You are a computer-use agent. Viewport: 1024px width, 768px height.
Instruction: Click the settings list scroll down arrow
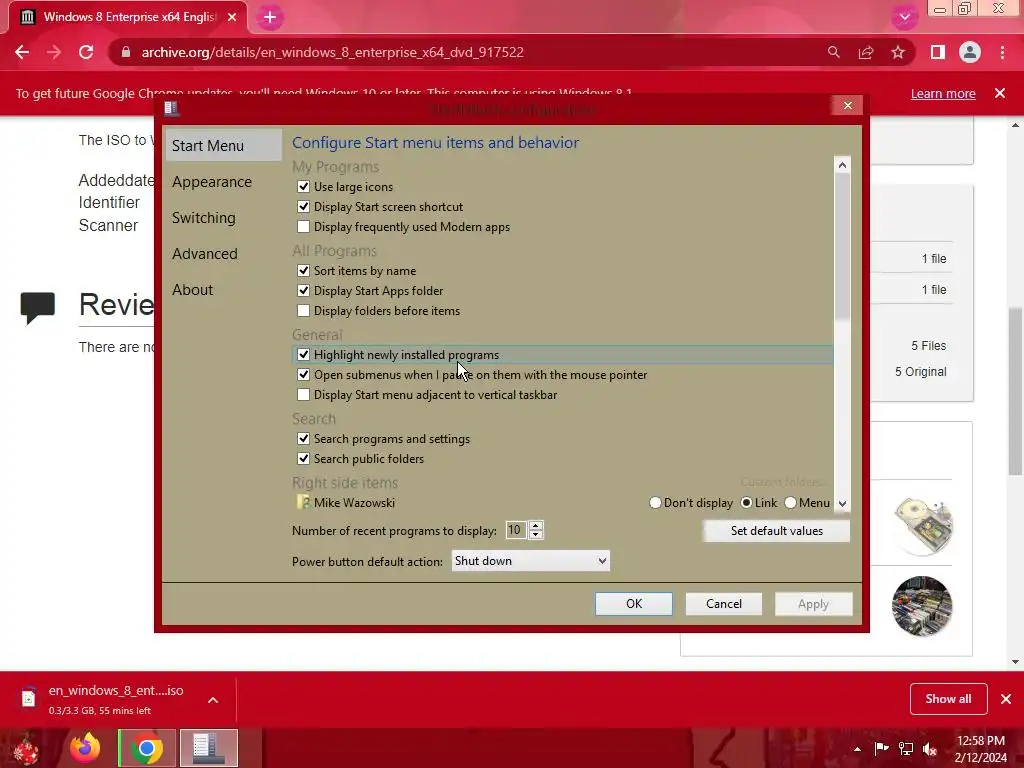tap(842, 504)
